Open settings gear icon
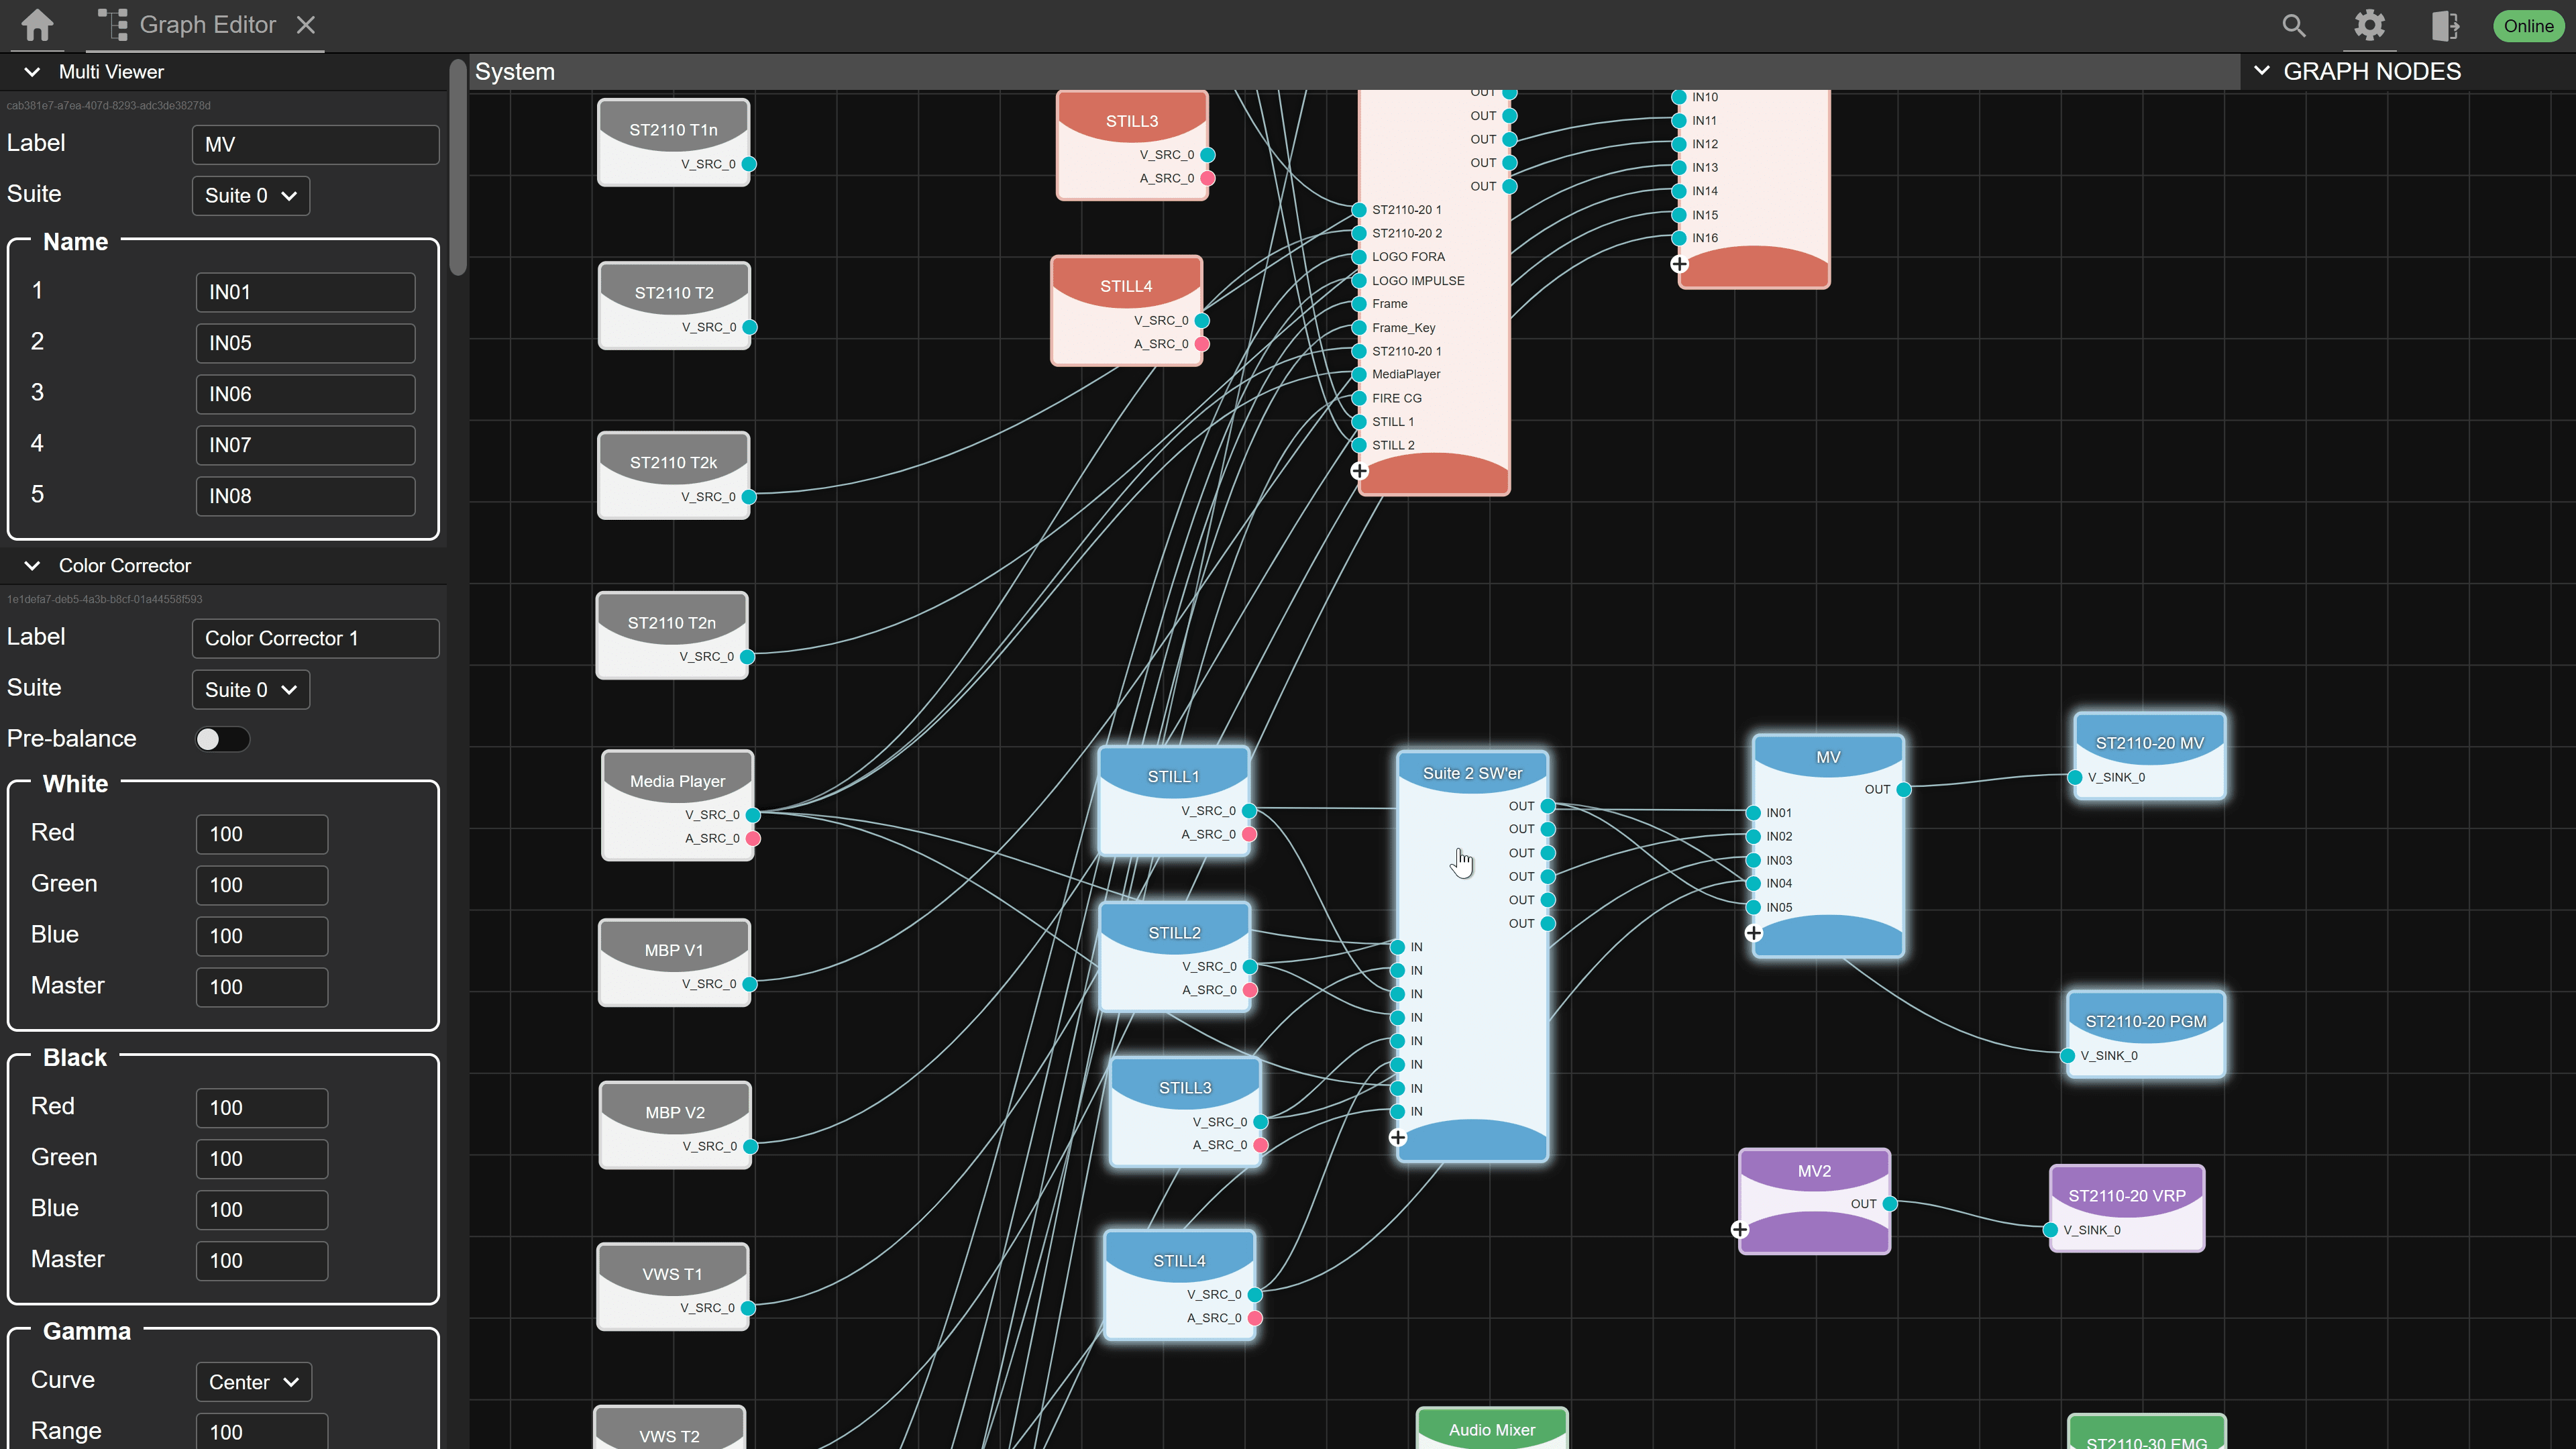Image resolution: width=2576 pixels, height=1449 pixels. coord(2369,26)
